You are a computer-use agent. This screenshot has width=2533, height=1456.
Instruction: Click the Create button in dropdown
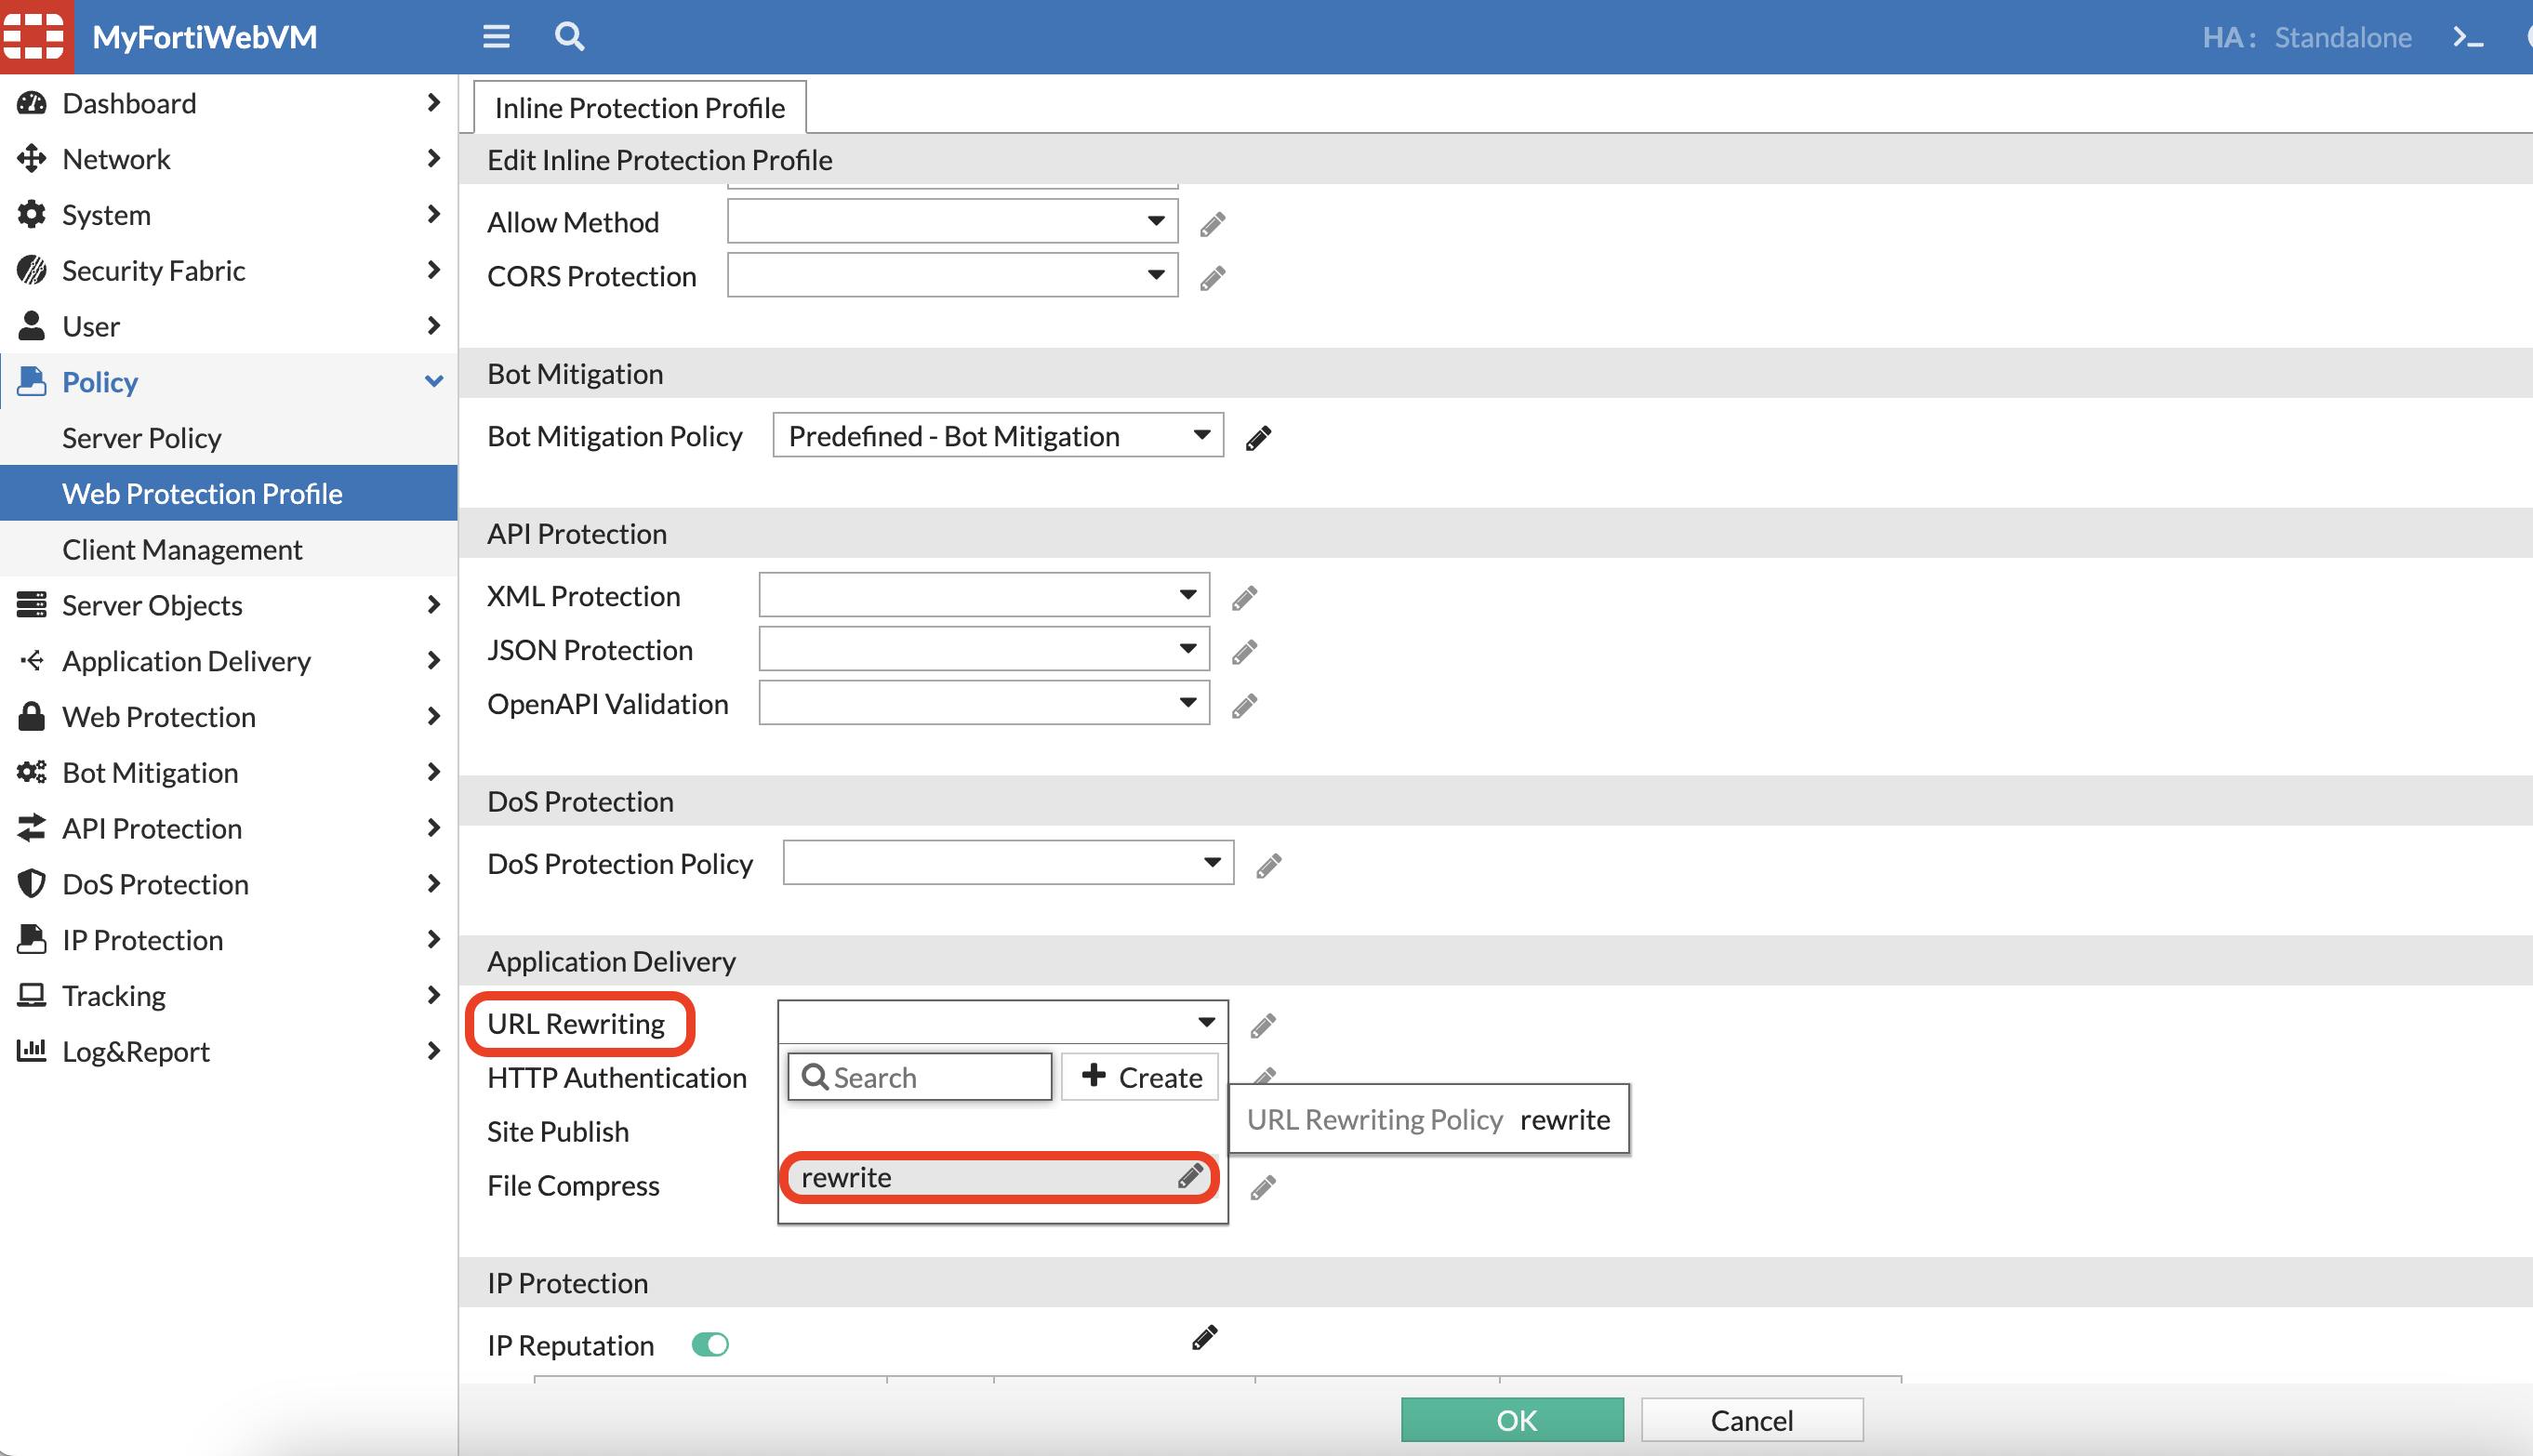tap(1140, 1077)
